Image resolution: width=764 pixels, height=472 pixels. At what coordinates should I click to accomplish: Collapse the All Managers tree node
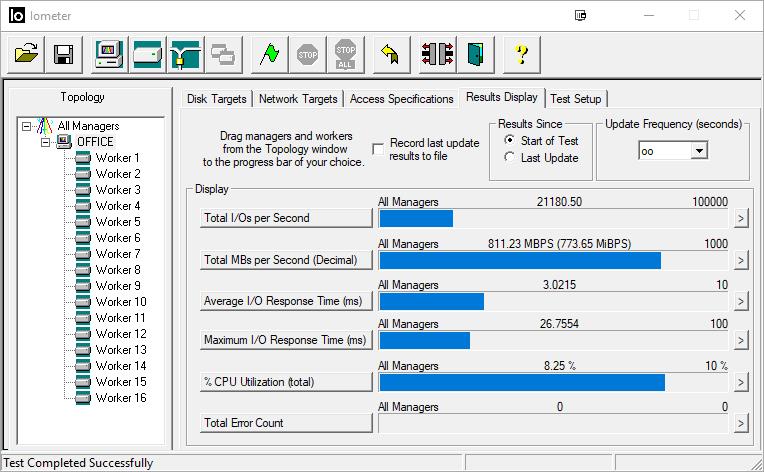pyautogui.click(x=26, y=126)
